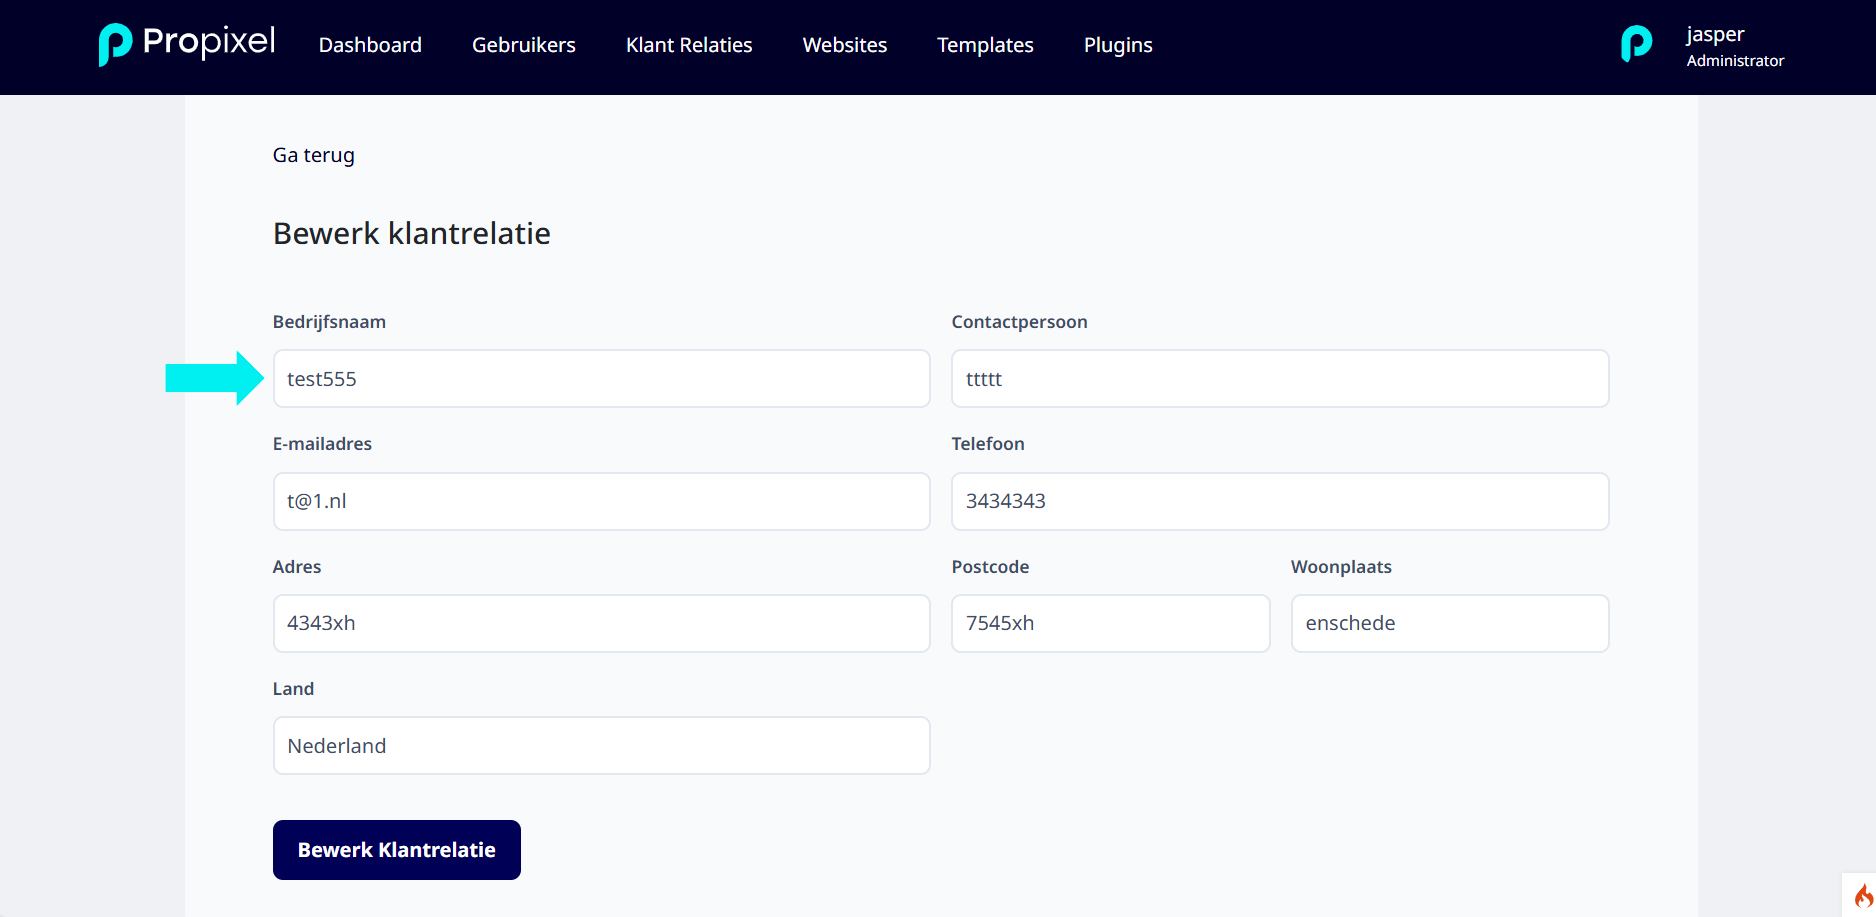Select the Woonplaats field with enschede
Screen dimensions: 1876x917
point(1450,623)
